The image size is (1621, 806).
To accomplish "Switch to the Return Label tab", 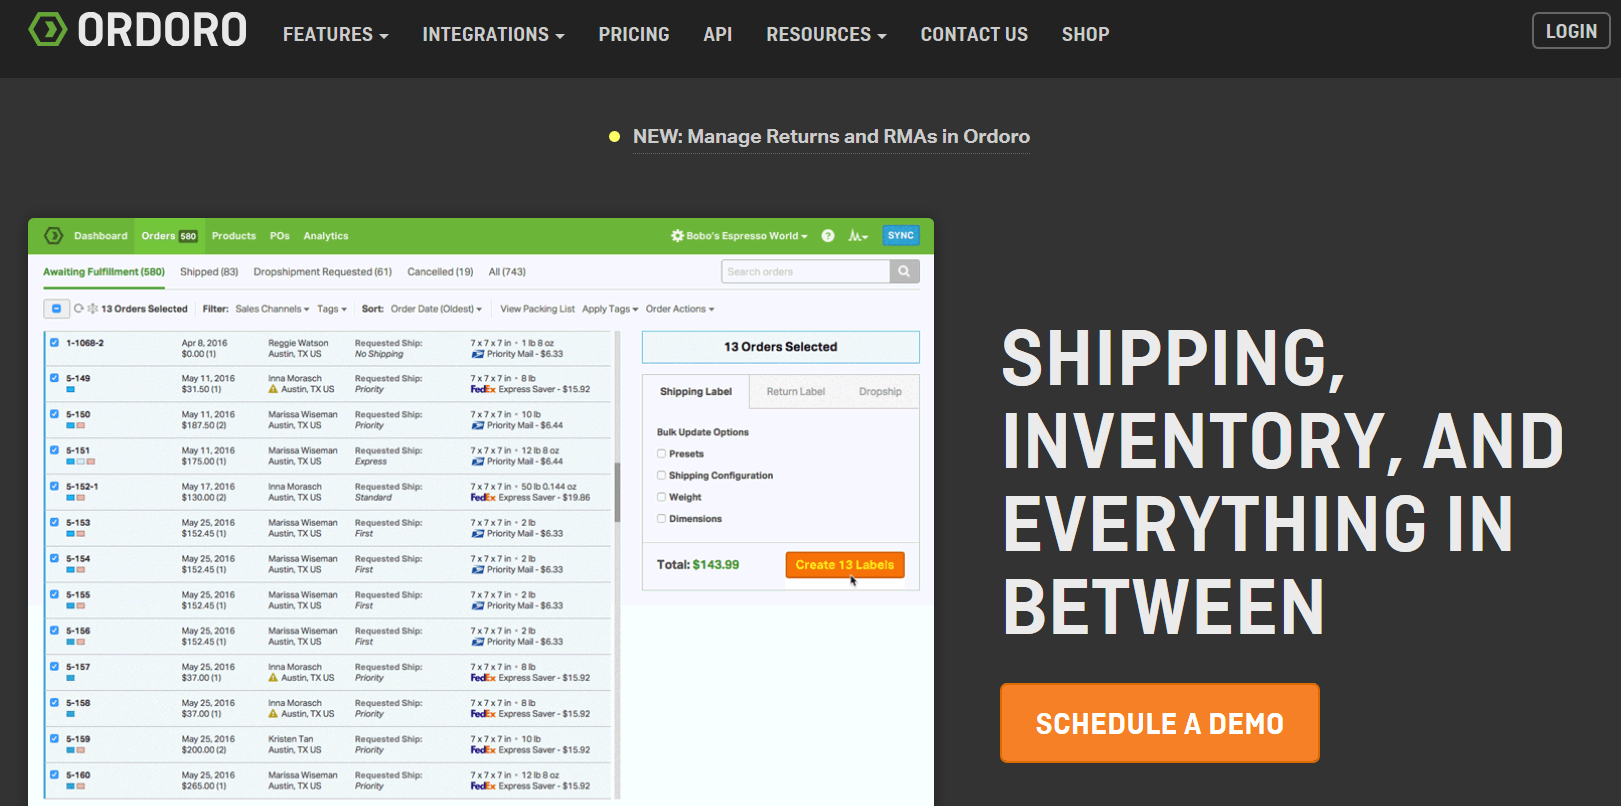I will pos(796,392).
